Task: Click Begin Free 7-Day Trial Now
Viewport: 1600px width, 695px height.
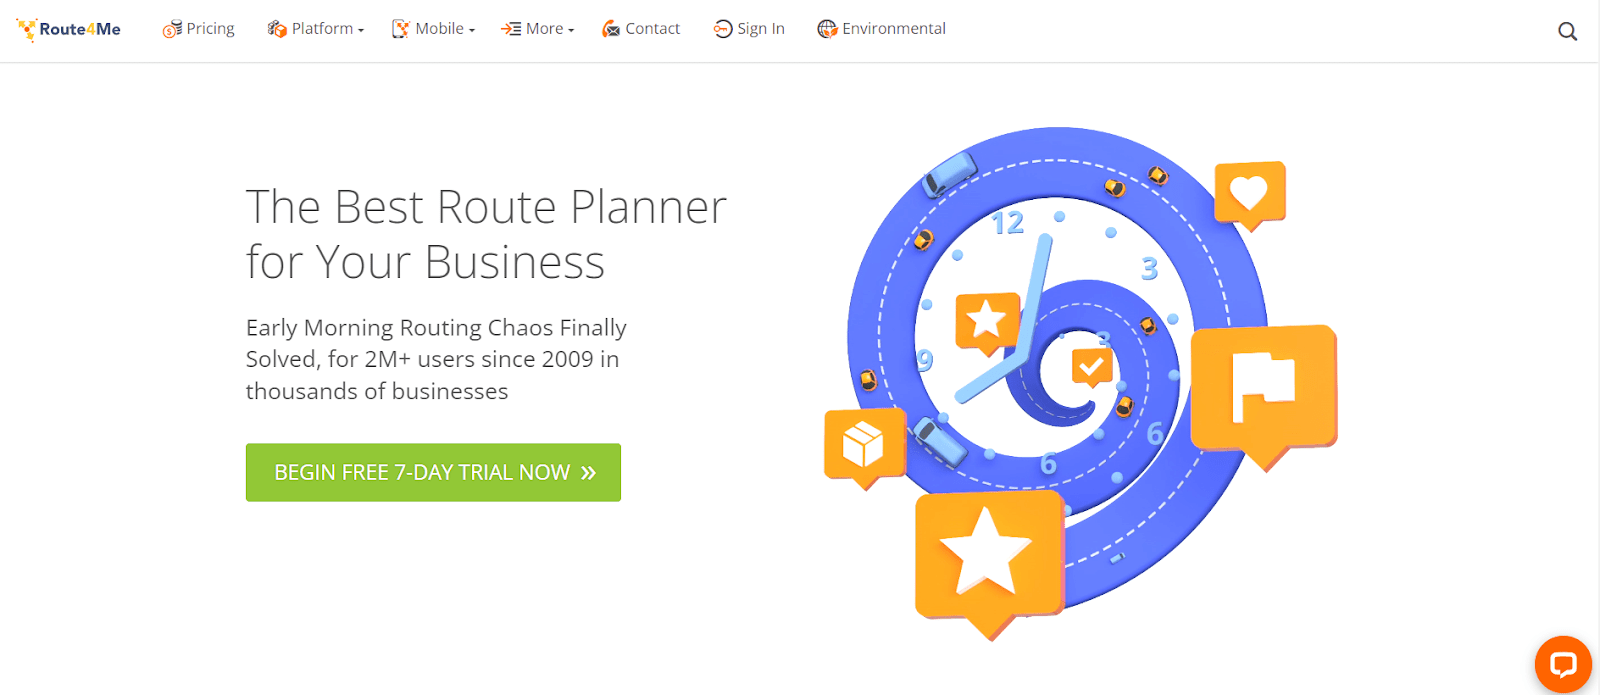Action: click(433, 472)
